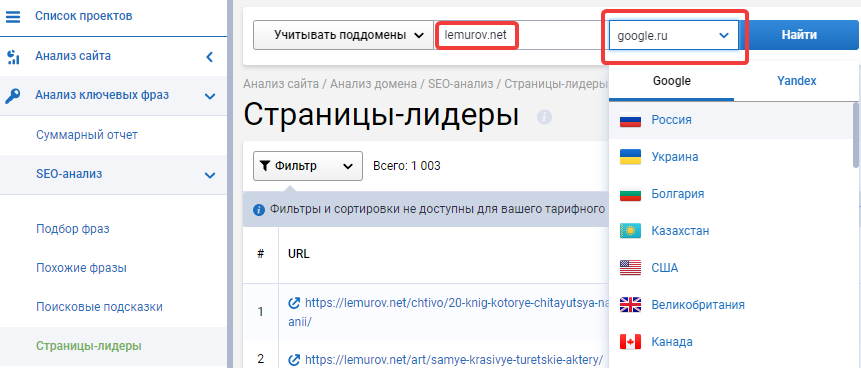Viewport: 861px width, 369px height.
Task: Click row number 1 cell
Action: [x=260, y=311]
